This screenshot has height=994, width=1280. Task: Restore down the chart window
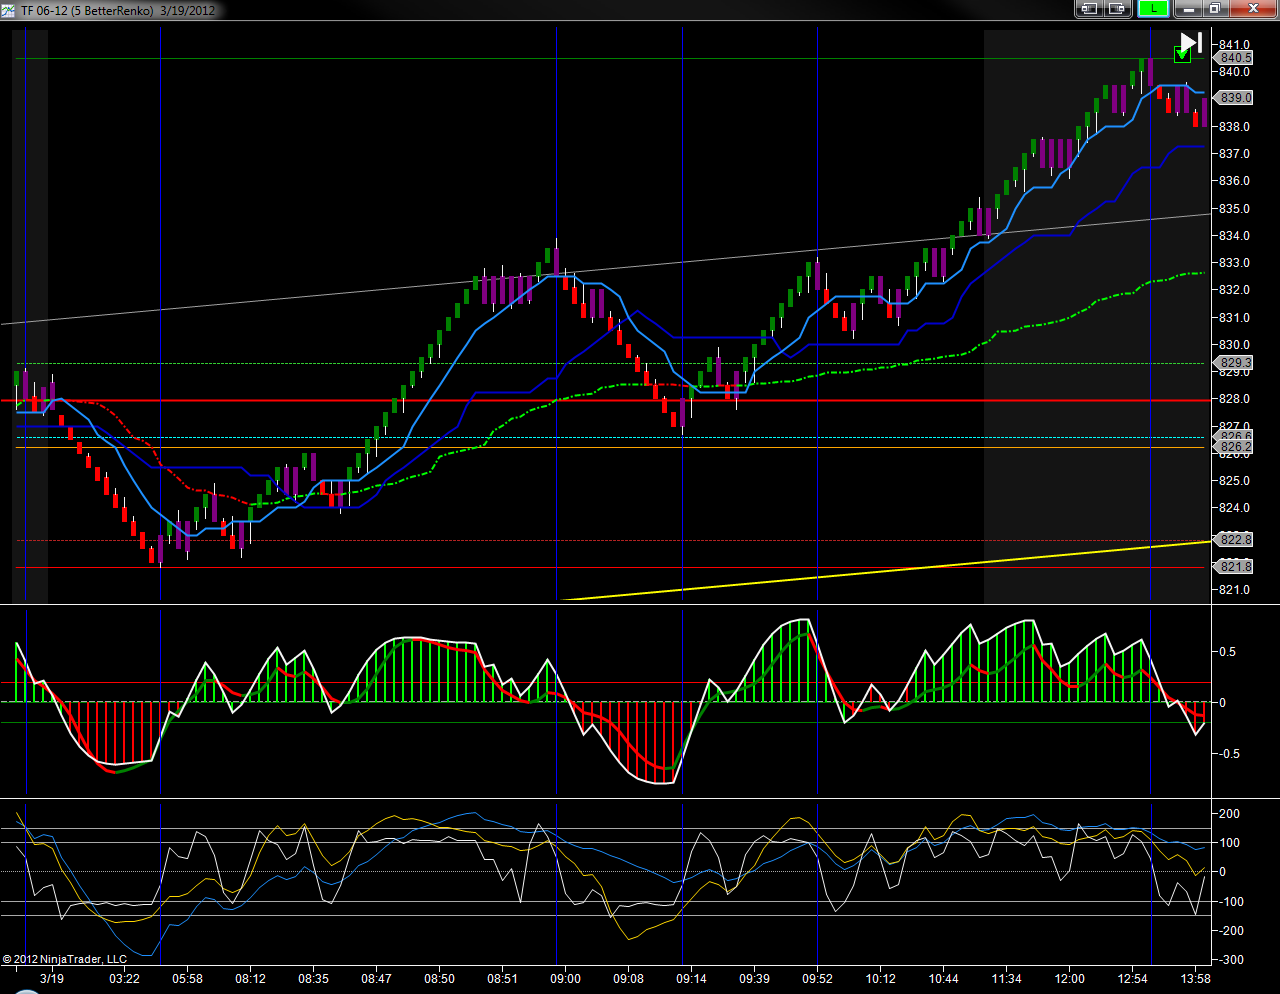1214,9
